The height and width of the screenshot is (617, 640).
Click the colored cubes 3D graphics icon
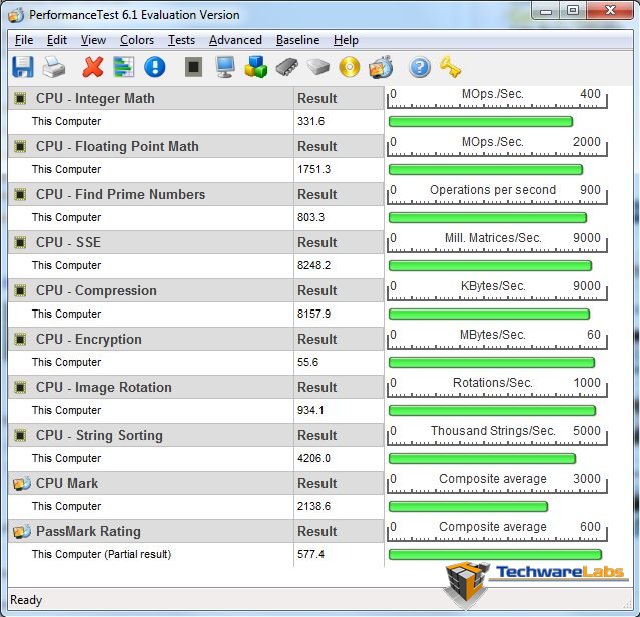tap(256, 67)
